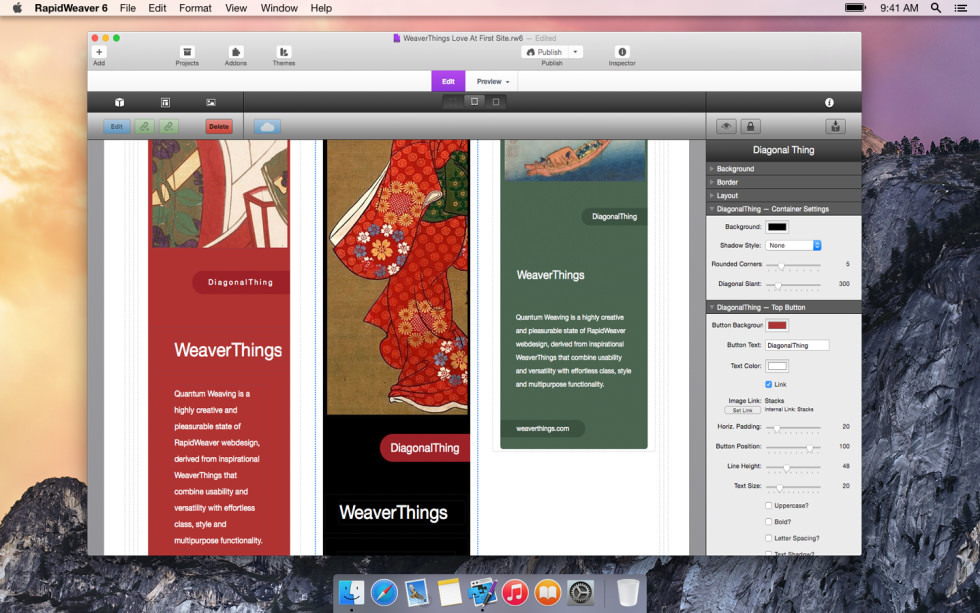The height and width of the screenshot is (613, 980).
Task: Adjust the Rounded Corners slider
Action: pyautogui.click(x=793, y=266)
